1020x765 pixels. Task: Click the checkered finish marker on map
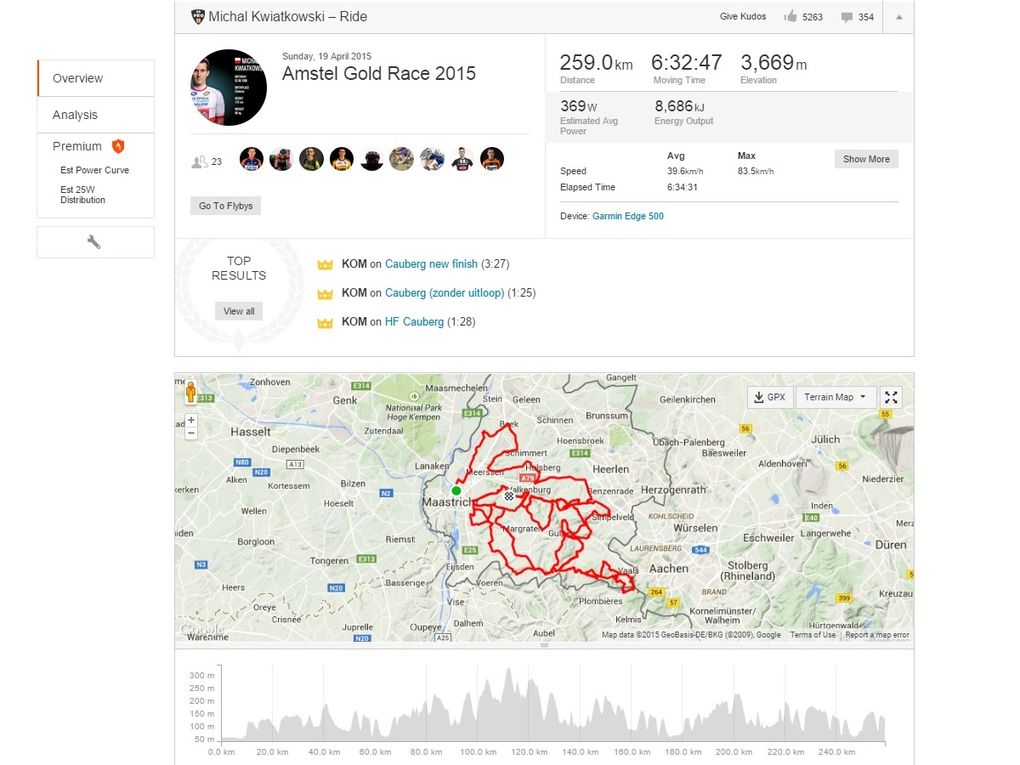(x=508, y=495)
